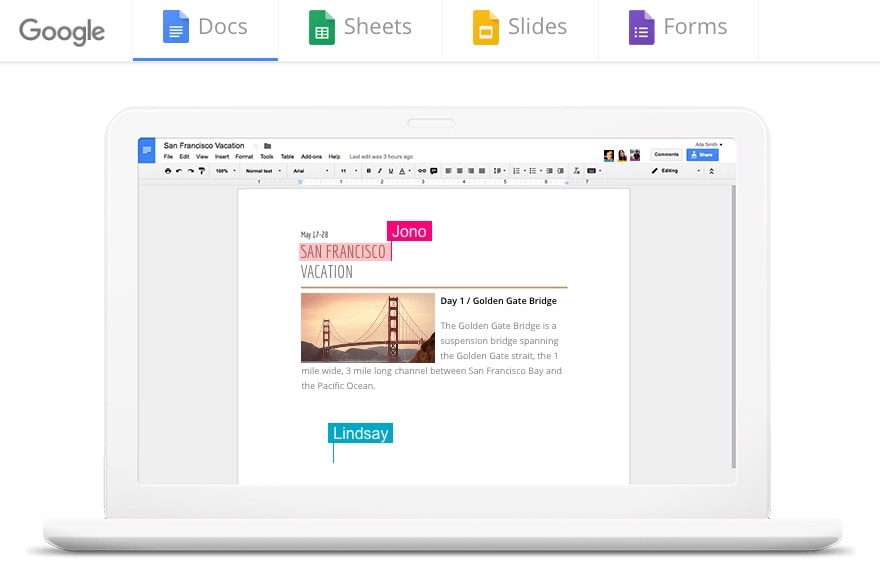Select the Paint format tool
Image resolution: width=880 pixels, height=585 pixels.
pyautogui.click(x=202, y=171)
